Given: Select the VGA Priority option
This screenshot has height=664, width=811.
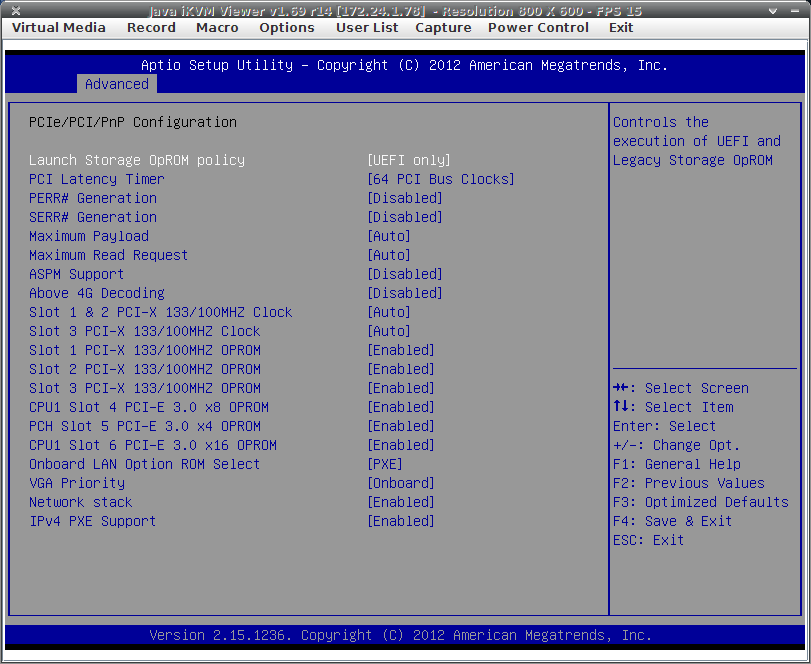Looking at the screenshot, I should tap(77, 483).
